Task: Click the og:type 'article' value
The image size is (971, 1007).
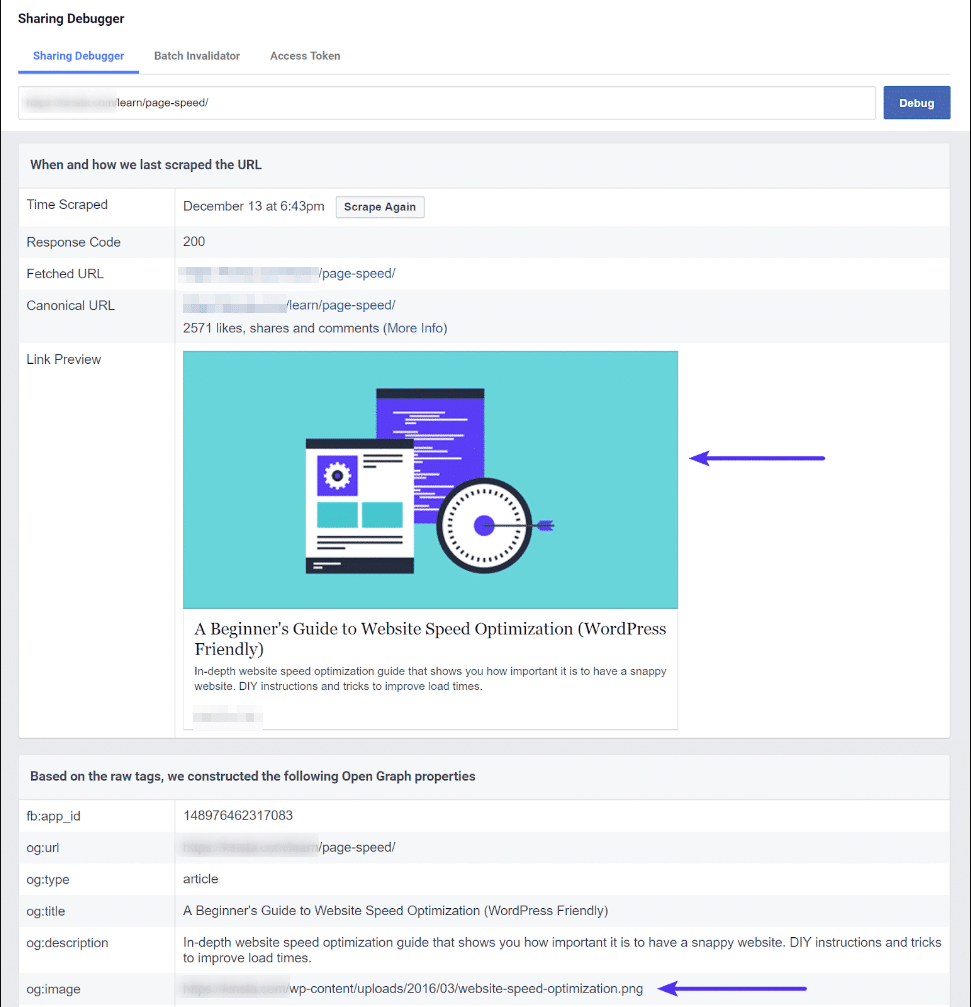Action: [199, 879]
